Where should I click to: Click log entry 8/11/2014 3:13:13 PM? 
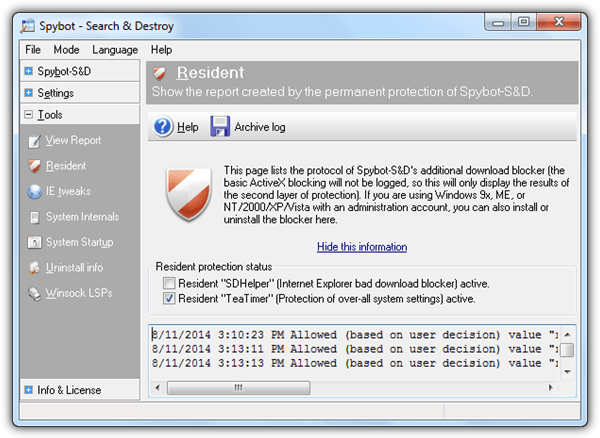(x=355, y=363)
